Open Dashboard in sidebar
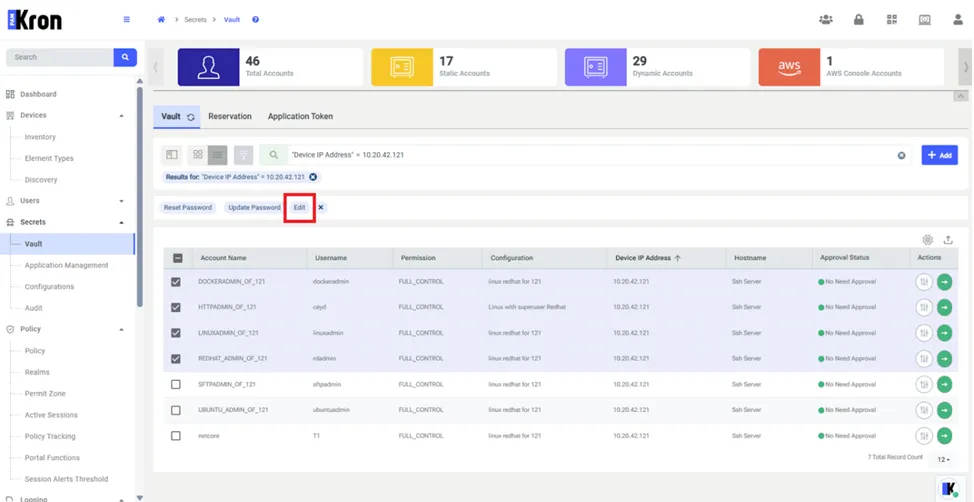 [x=38, y=94]
